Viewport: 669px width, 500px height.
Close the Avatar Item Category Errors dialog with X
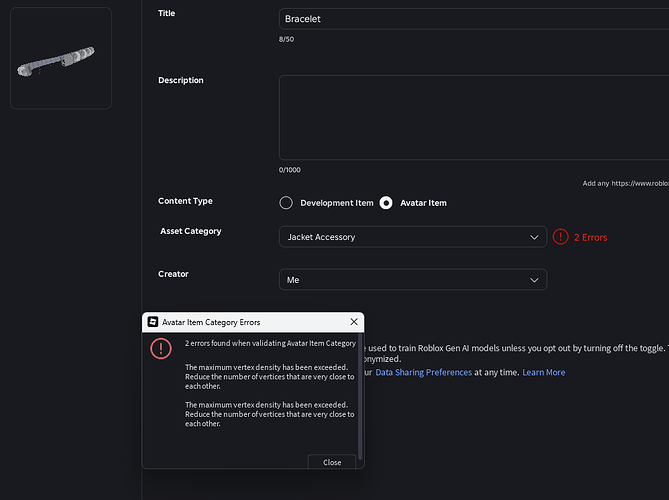tap(354, 322)
